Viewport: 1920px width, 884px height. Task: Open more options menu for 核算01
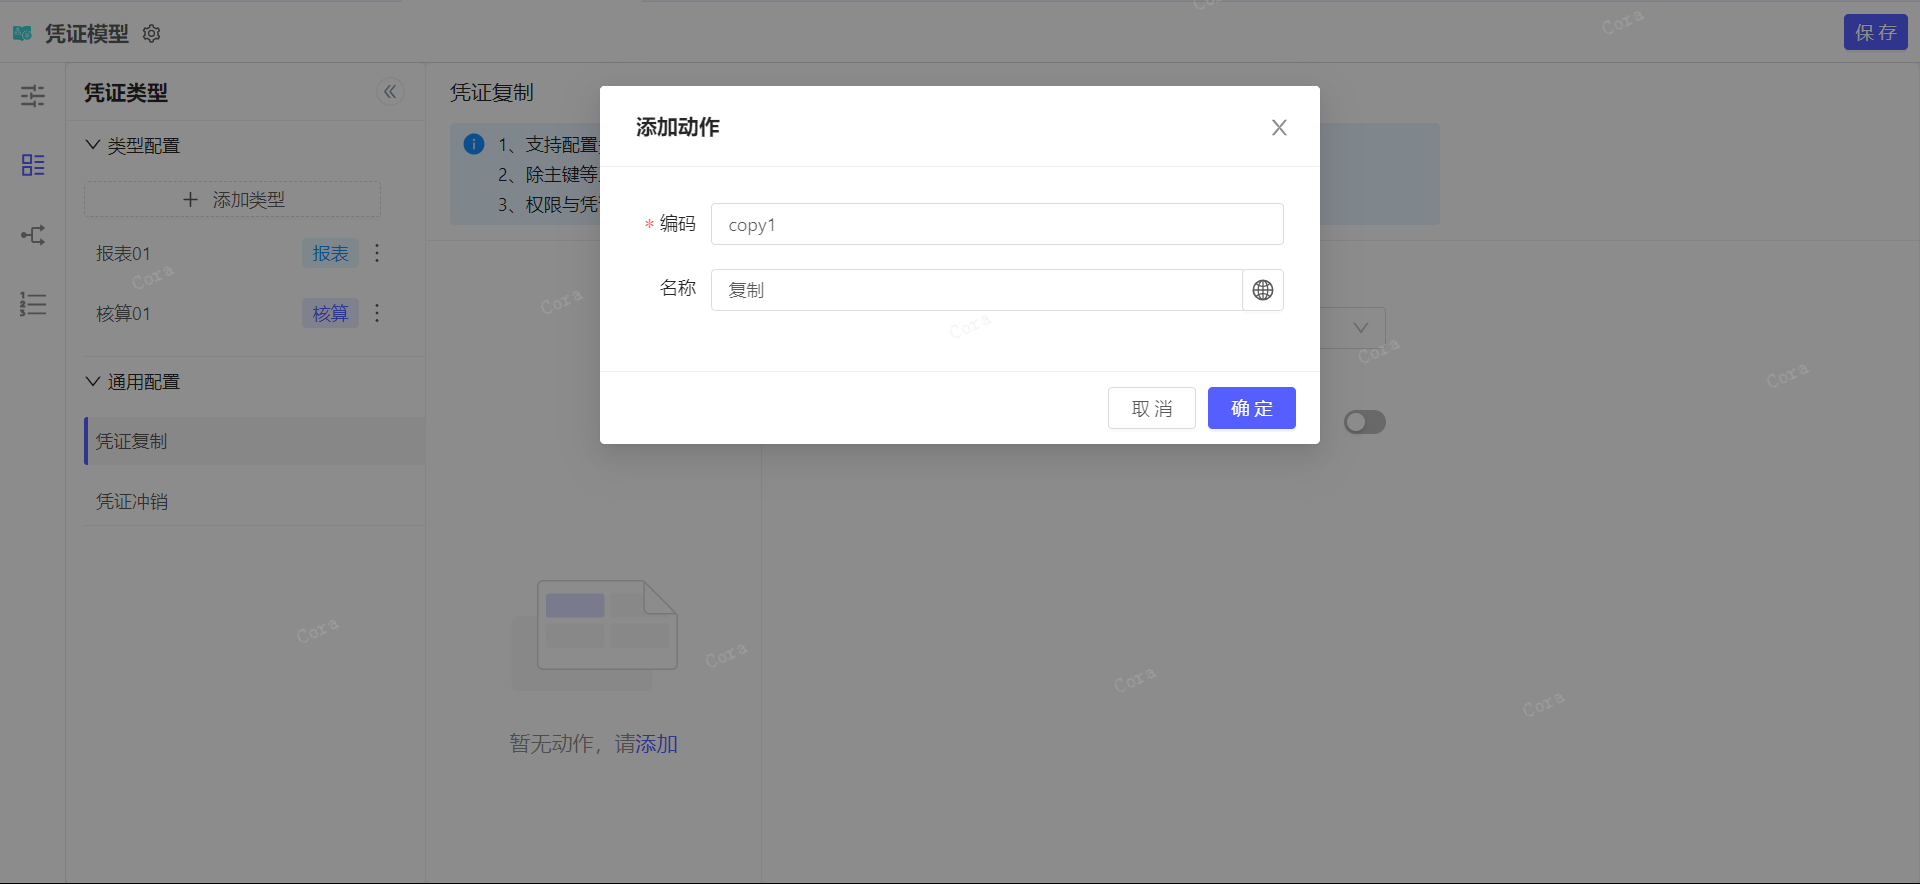point(377,313)
